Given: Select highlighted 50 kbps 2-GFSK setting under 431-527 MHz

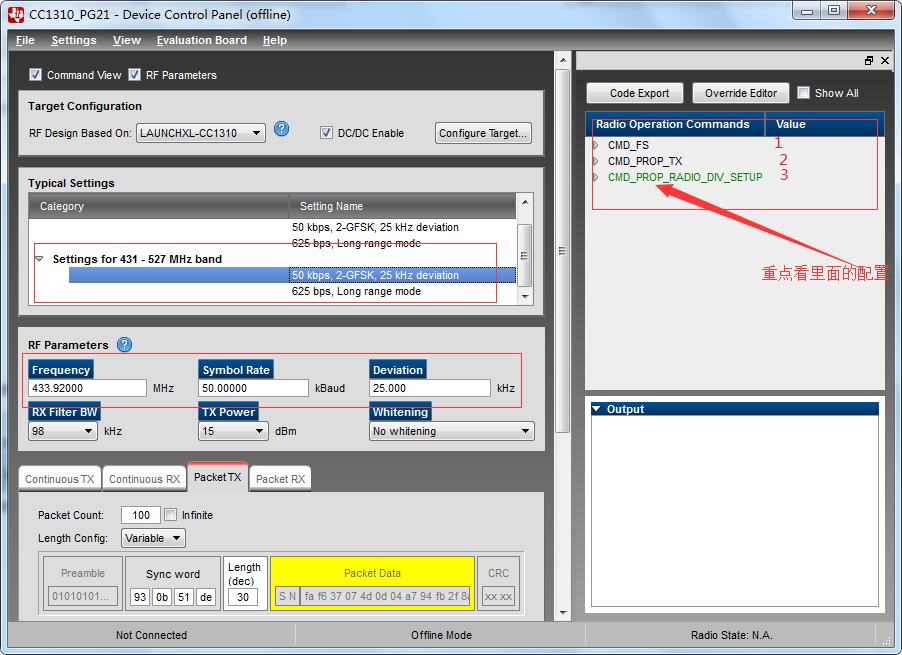Looking at the screenshot, I should click(x=292, y=275).
